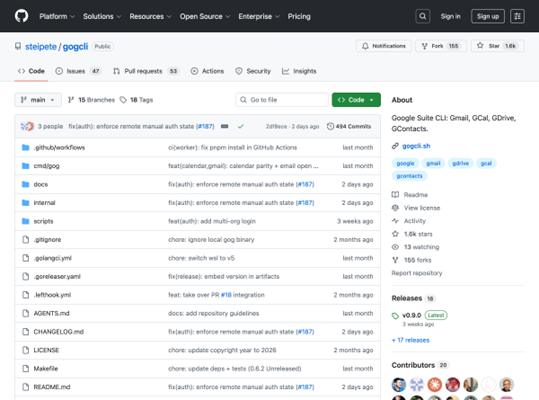Open the AGENTS.md file

click(x=51, y=313)
